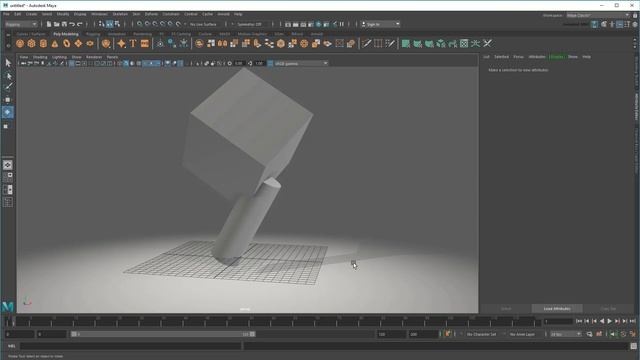Switch to the Poly Modeling shelf tab
This screenshot has width=640, height=360.
pos(66,34)
